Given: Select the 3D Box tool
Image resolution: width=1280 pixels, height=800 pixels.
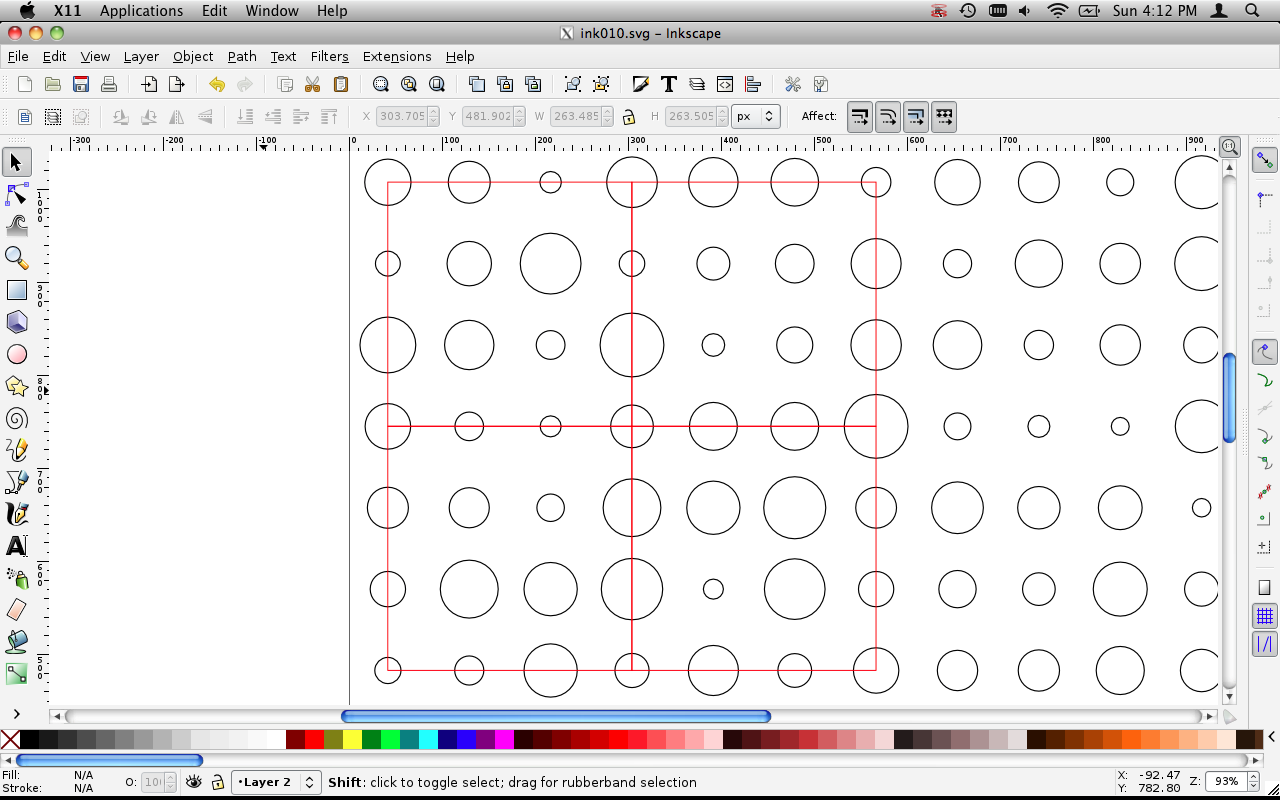Looking at the screenshot, I should click(17, 322).
